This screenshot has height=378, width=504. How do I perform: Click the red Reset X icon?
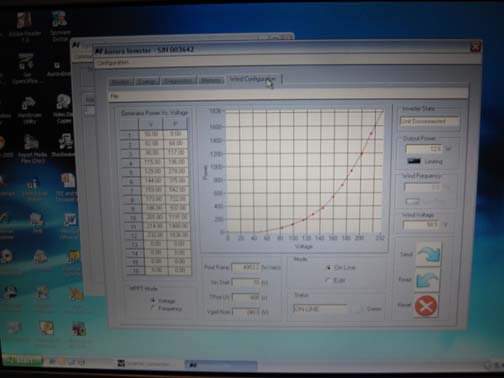[426, 305]
